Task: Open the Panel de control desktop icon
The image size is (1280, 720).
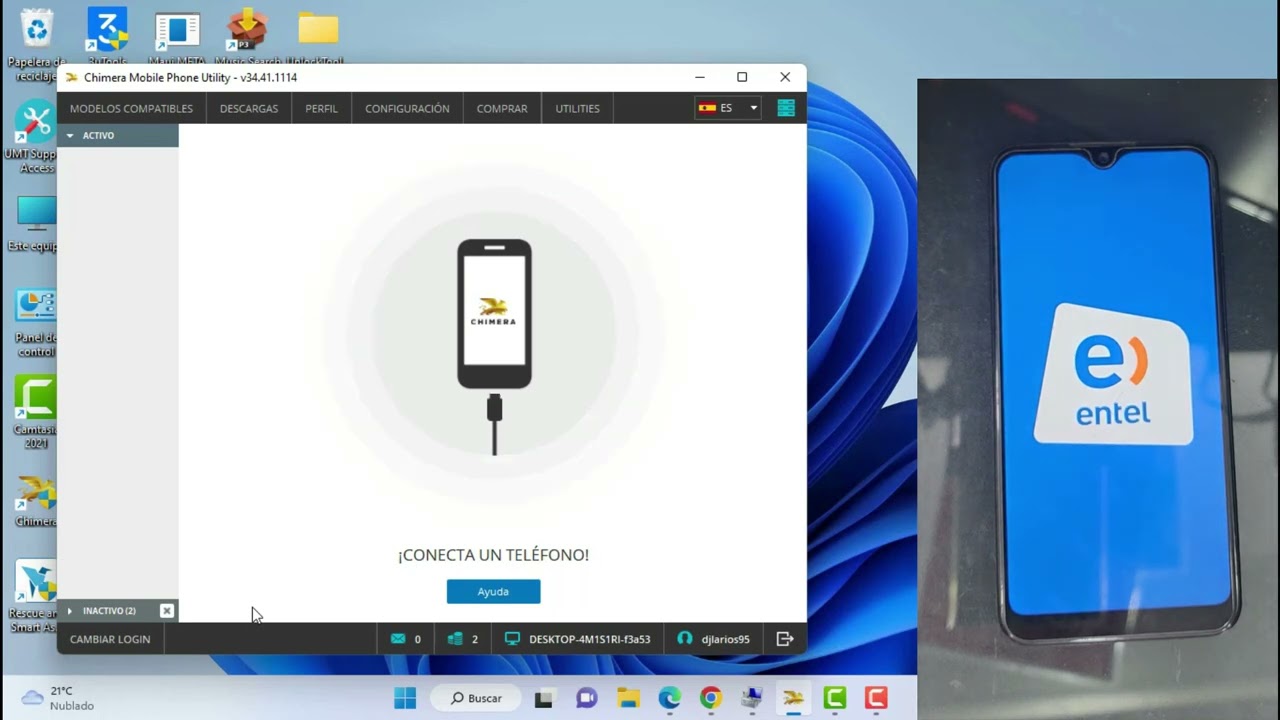Action: [x=36, y=323]
